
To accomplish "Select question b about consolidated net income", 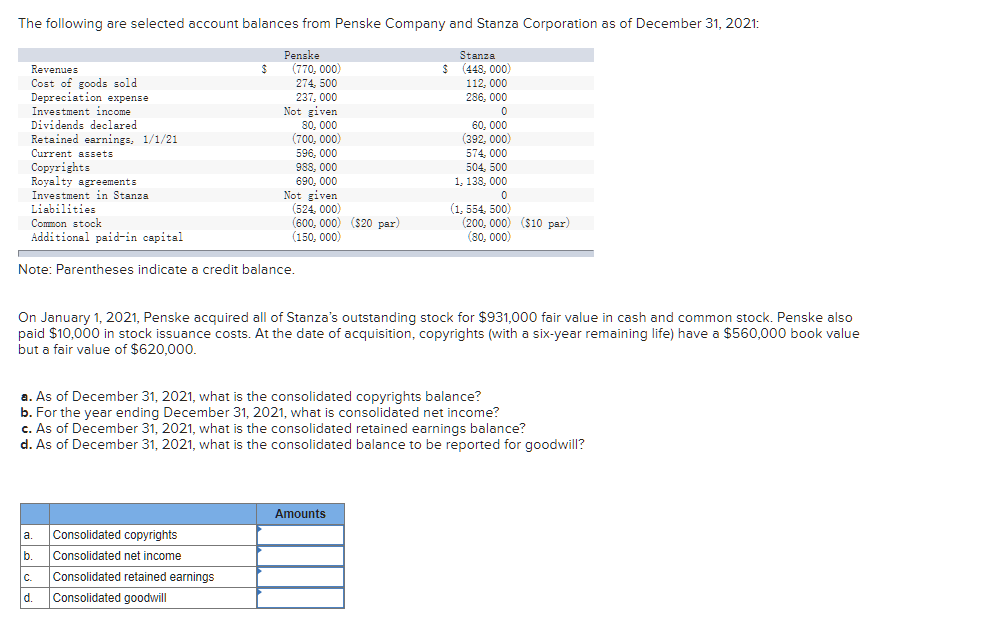I will point(260,412).
